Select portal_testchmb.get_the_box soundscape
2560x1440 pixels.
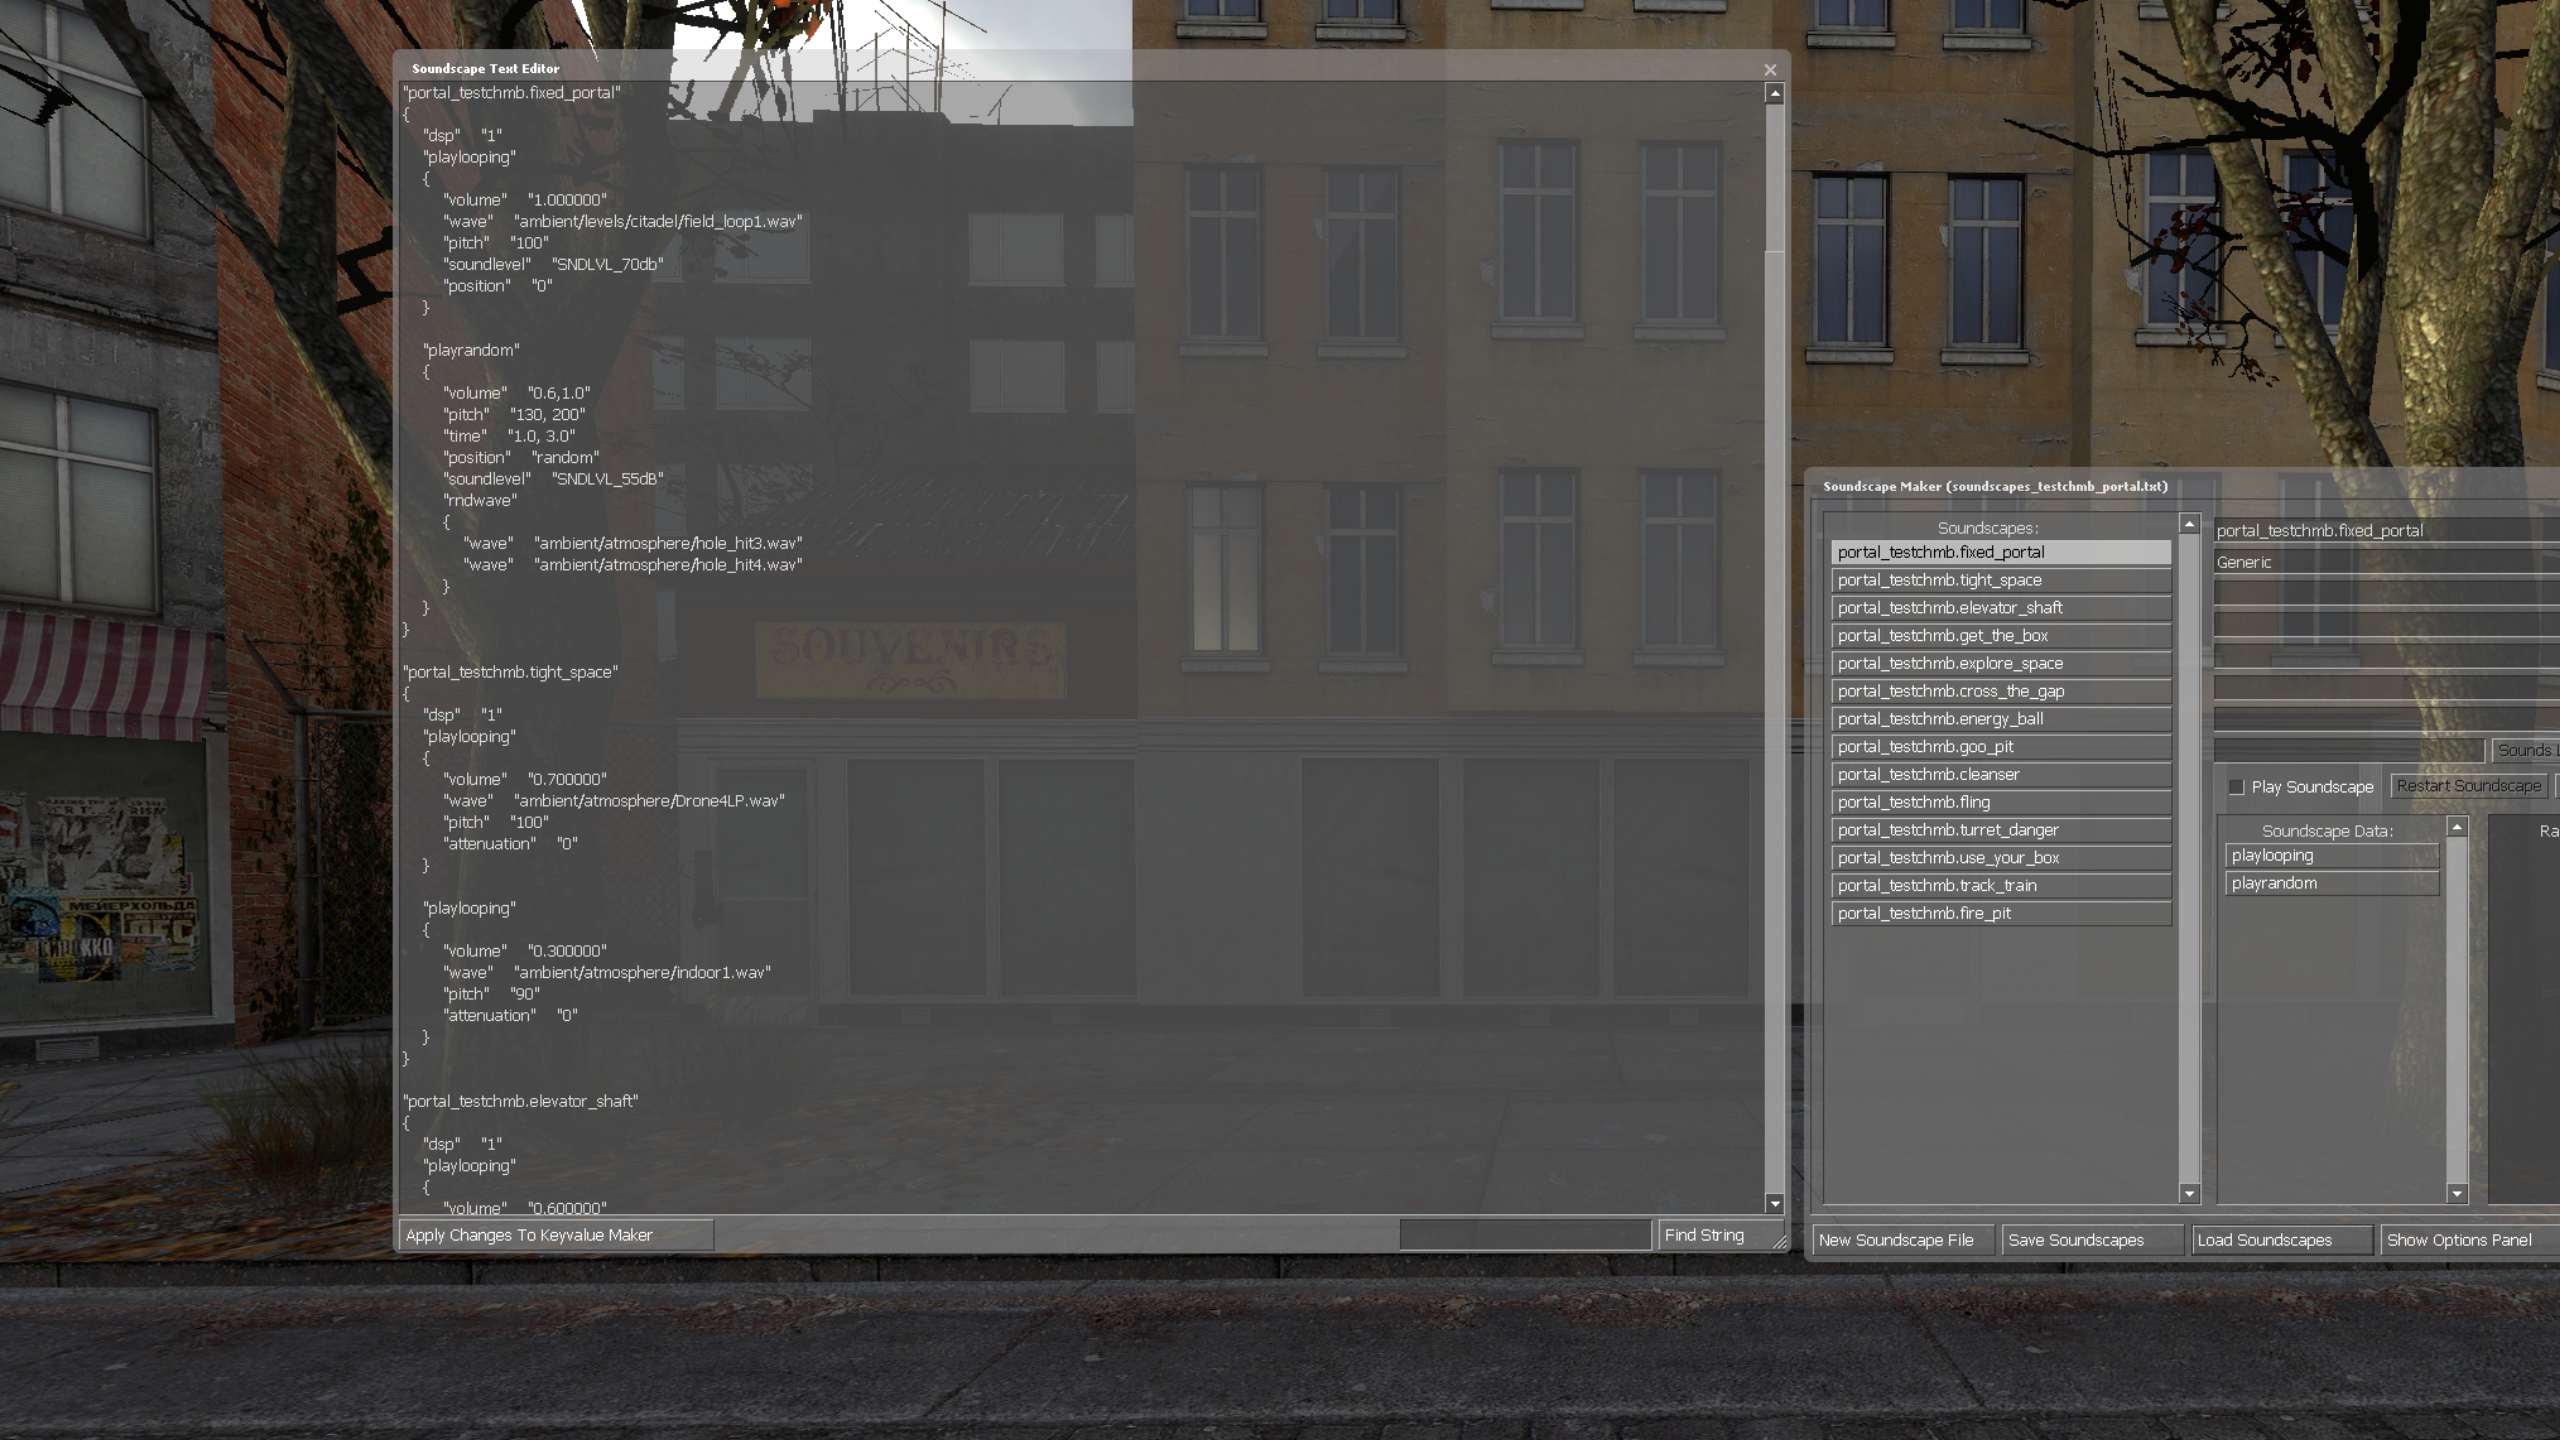[x=2001, y=636]
